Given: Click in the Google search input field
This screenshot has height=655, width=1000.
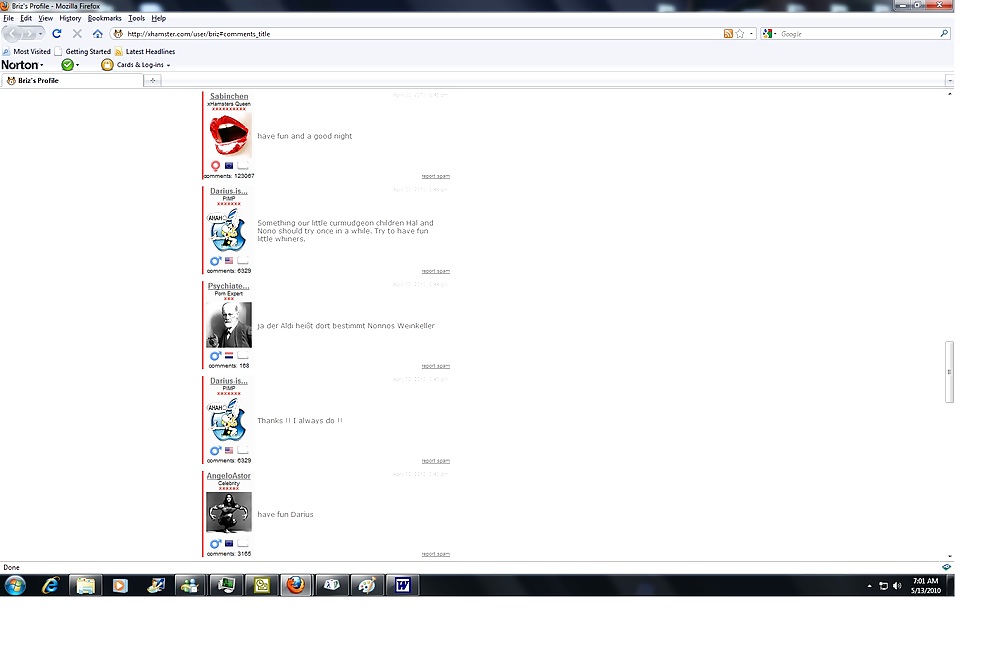Looking at the screenshot, I should coord(855,34).
